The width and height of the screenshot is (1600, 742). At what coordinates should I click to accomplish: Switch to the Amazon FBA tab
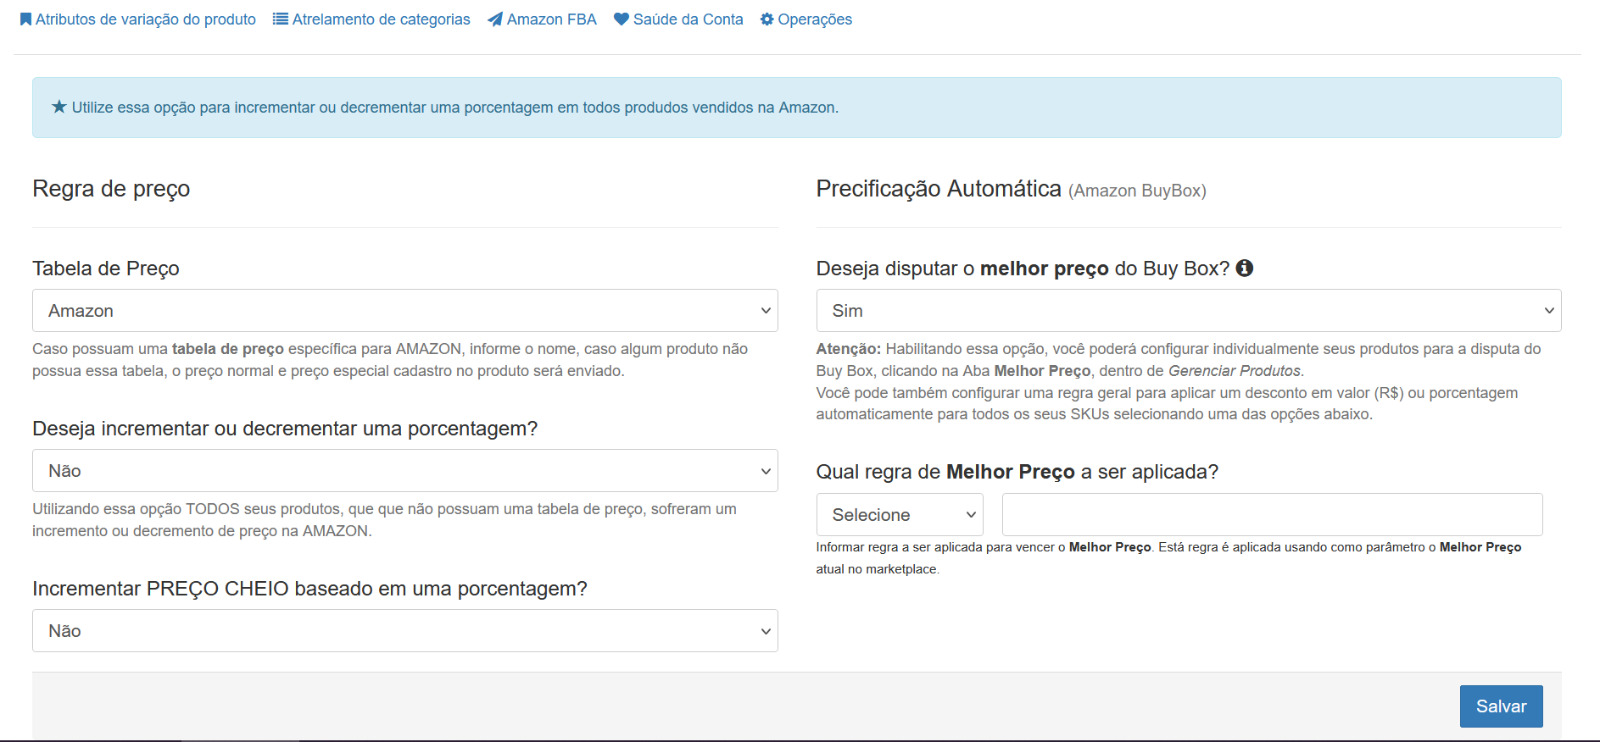click(x=542, y=19)
